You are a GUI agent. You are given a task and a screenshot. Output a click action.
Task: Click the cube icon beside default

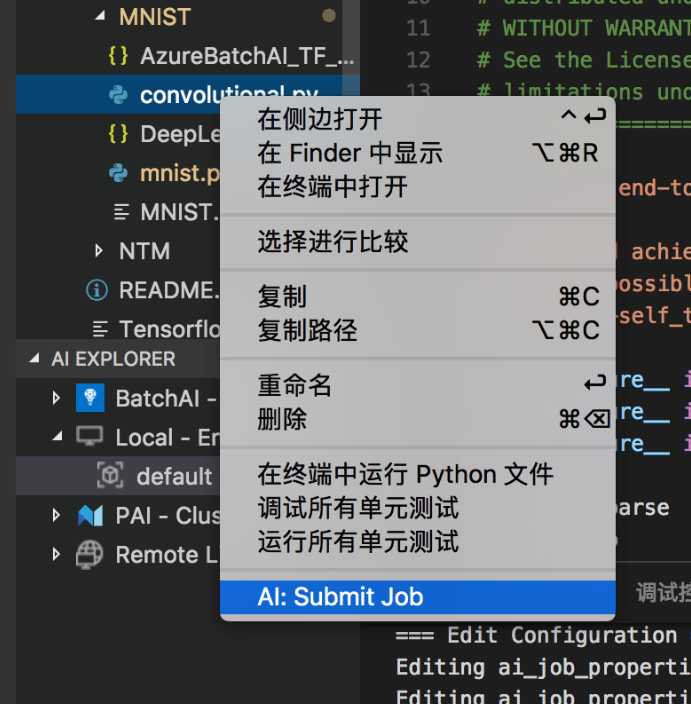click(x=110, y=475)
